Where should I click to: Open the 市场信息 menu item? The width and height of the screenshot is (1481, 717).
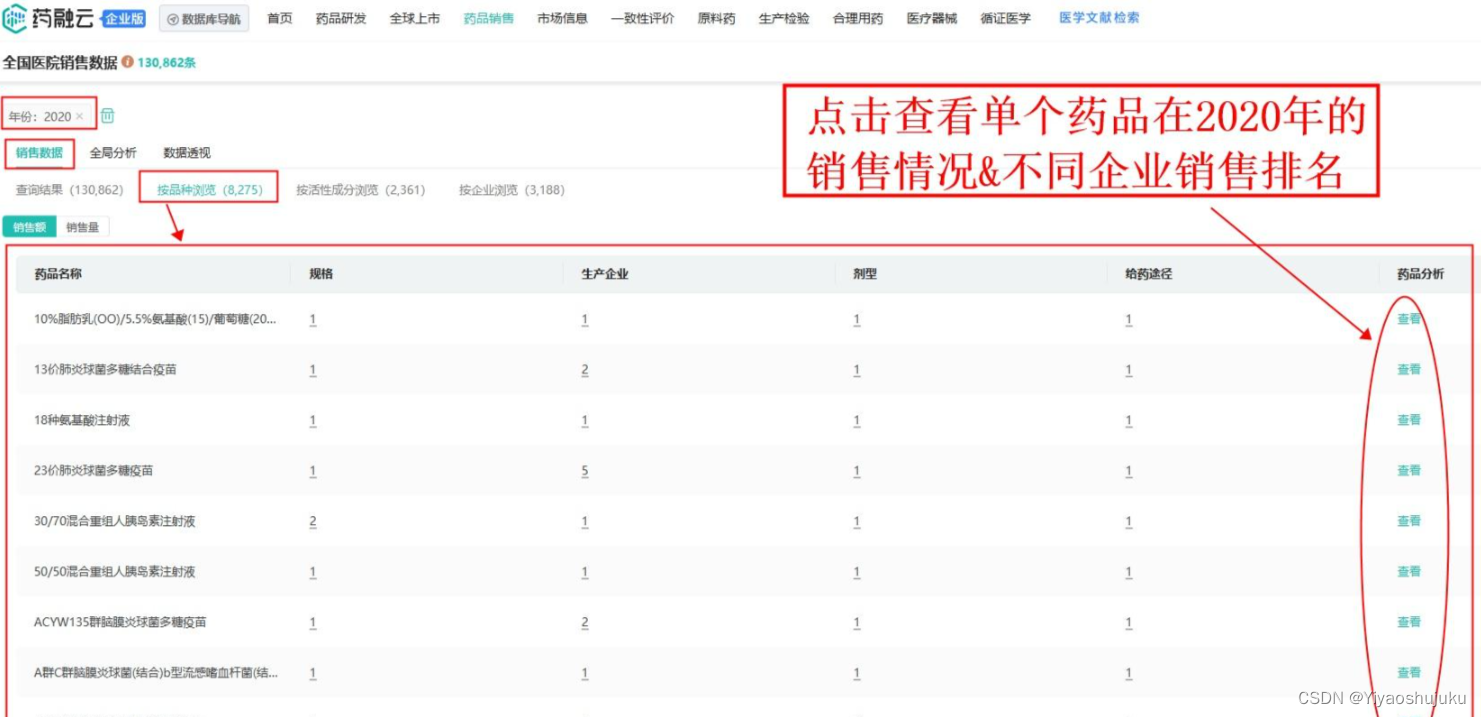(563, 19)
